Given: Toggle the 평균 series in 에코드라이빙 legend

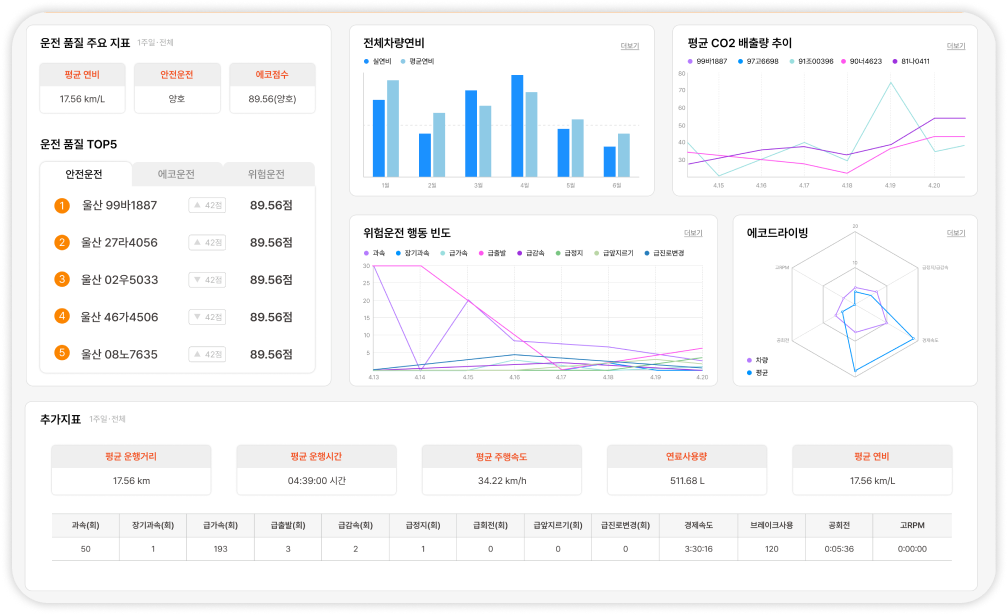Looking at the screenshot, I should click(x=757, y=373).
